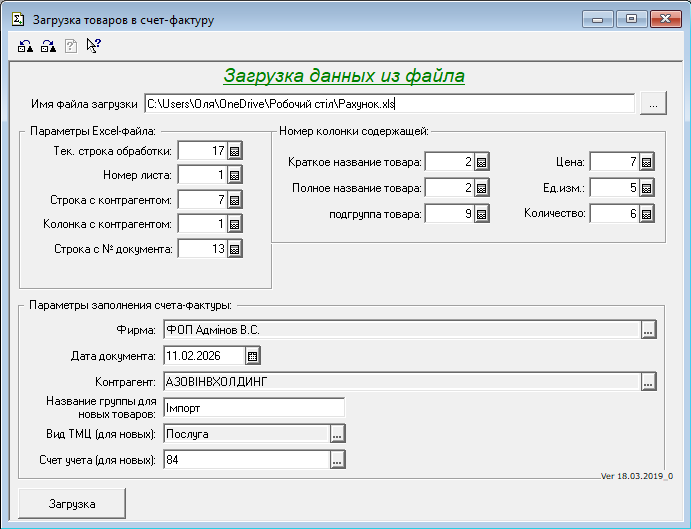This screenshot has height=529, width=691.
Task: Click the first undo-arrow toolbar icon
Action: pos(25,45)
